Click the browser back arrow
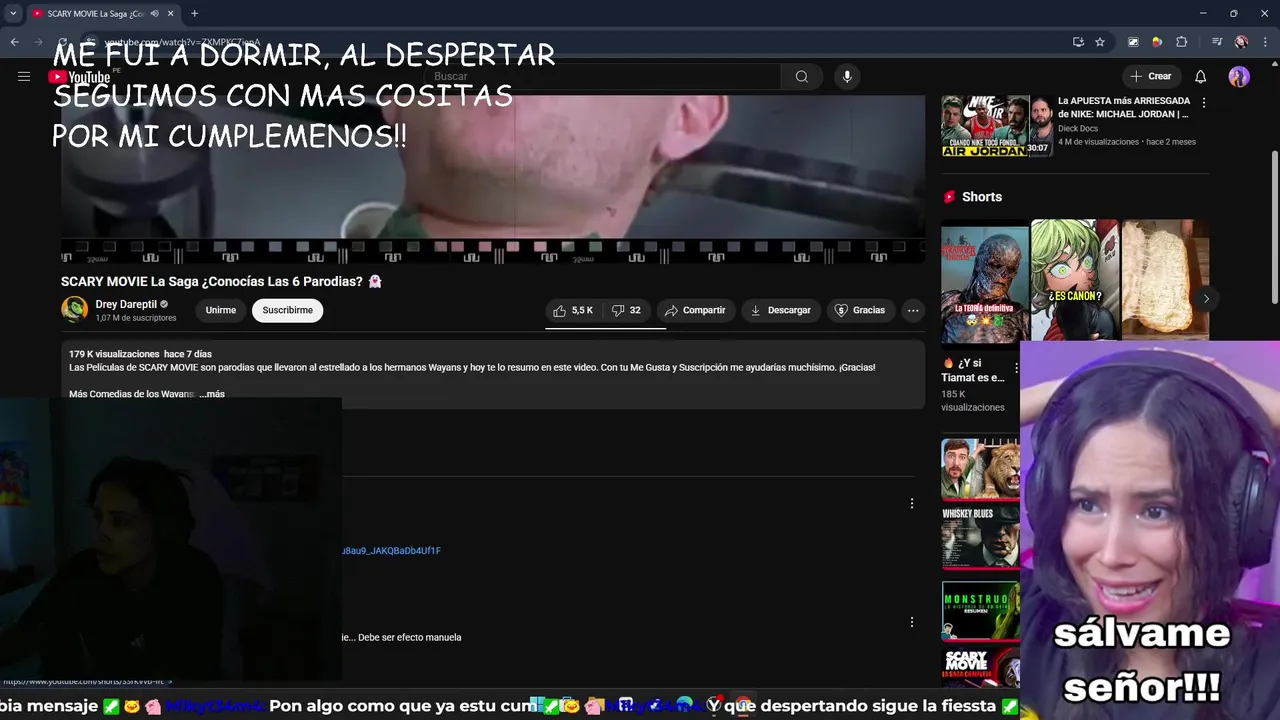The width and height of the screenshot is (1280, 720). pyautogui.click(x=14, y=42)
